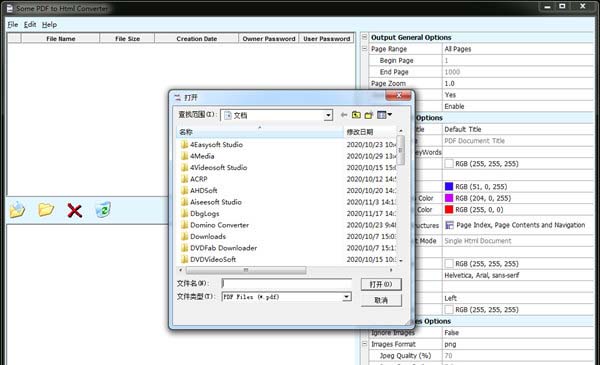Open the Edit menu
This screenshot has height=365, width=600.
(30, 24)
